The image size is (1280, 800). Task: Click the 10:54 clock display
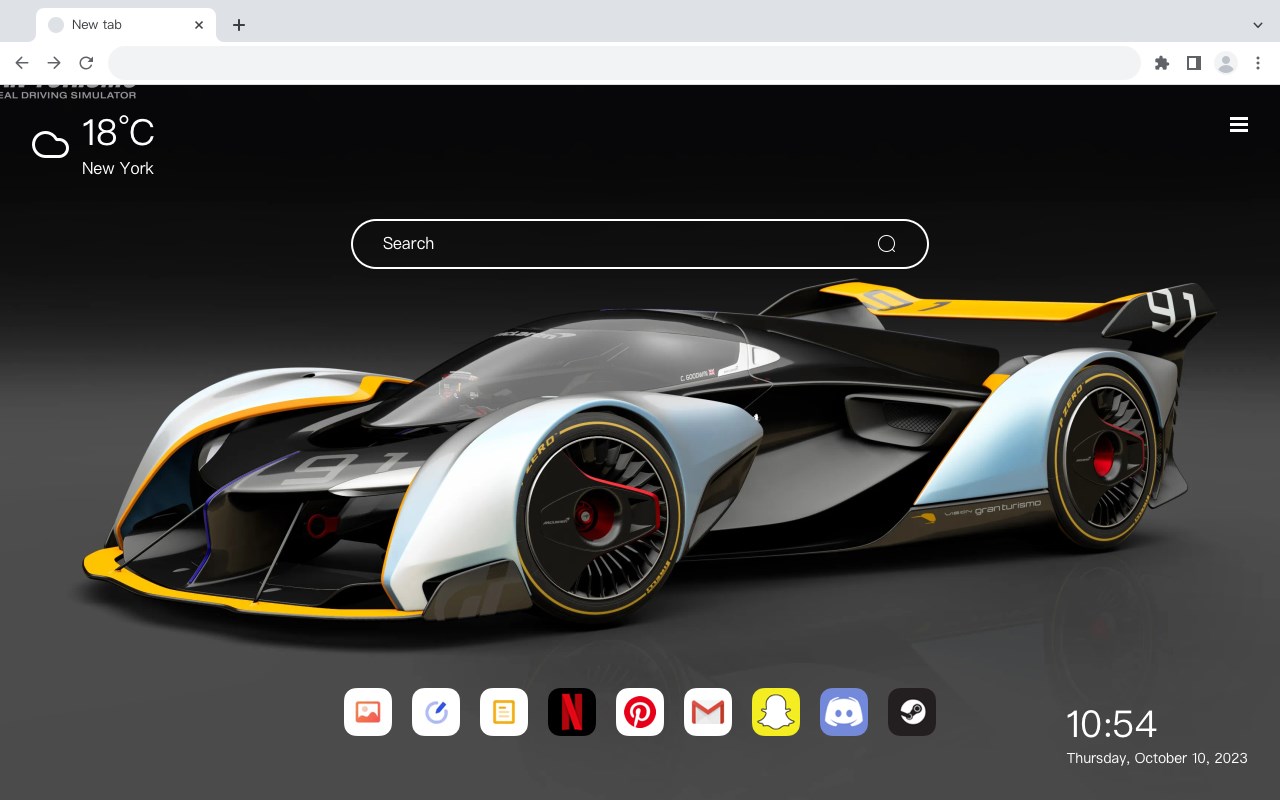click(x=1111, y=724)
